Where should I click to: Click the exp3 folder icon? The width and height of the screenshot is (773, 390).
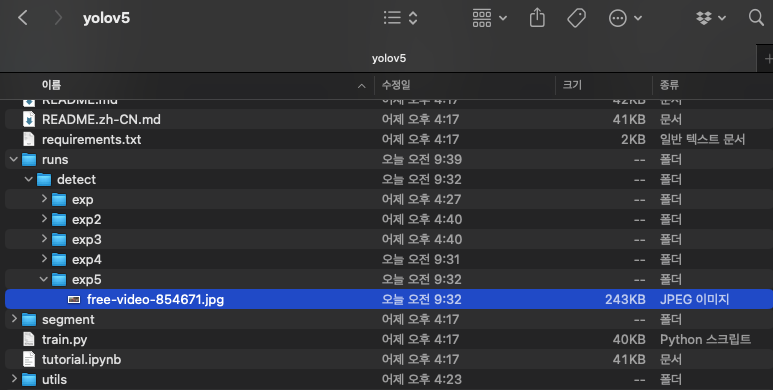point(59,240)
